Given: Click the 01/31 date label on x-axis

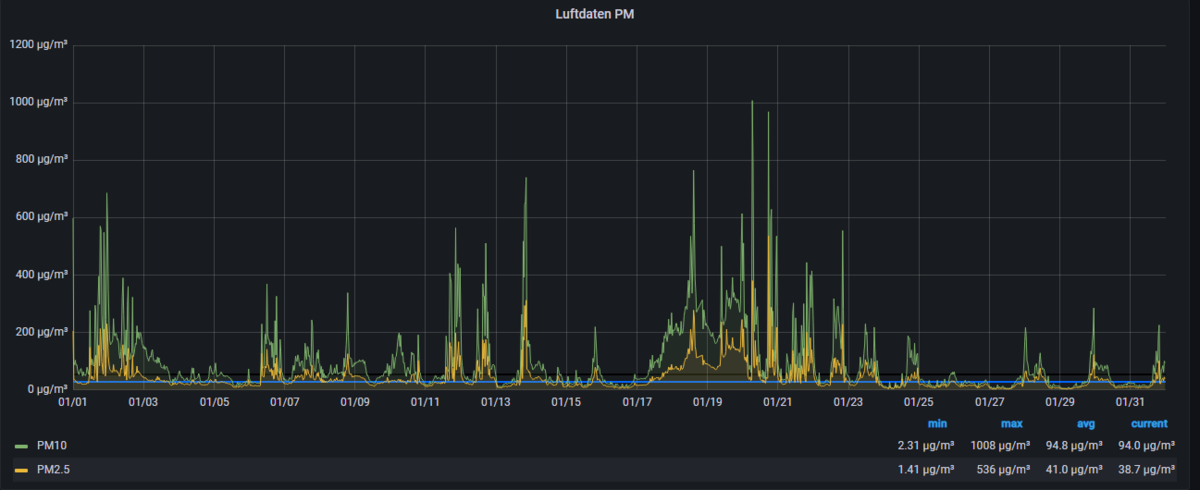Looking at the screenshot, I should click(x=1130, y=402).
